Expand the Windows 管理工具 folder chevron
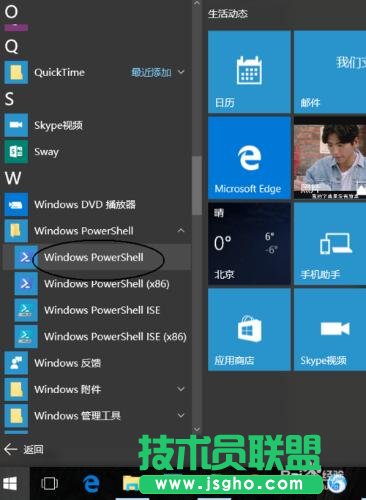 [x=181, y=415]
